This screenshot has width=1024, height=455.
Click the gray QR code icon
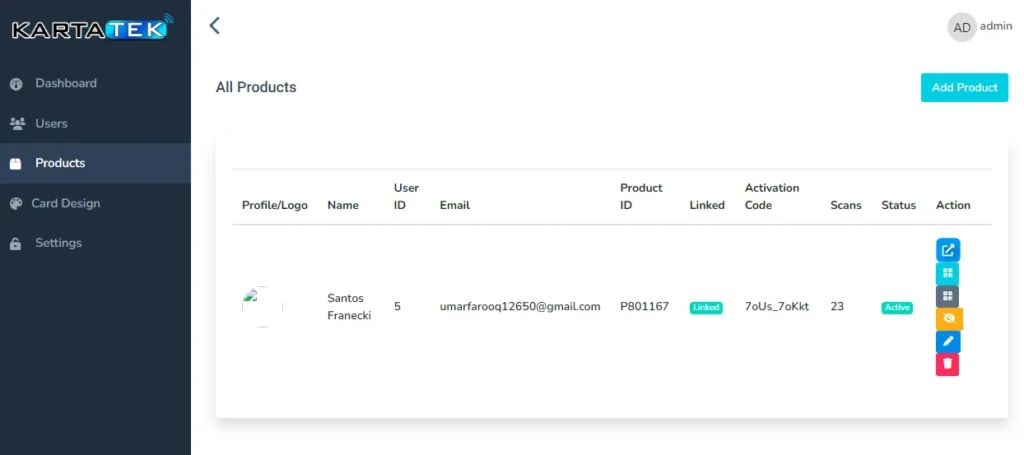pos(947,296)
